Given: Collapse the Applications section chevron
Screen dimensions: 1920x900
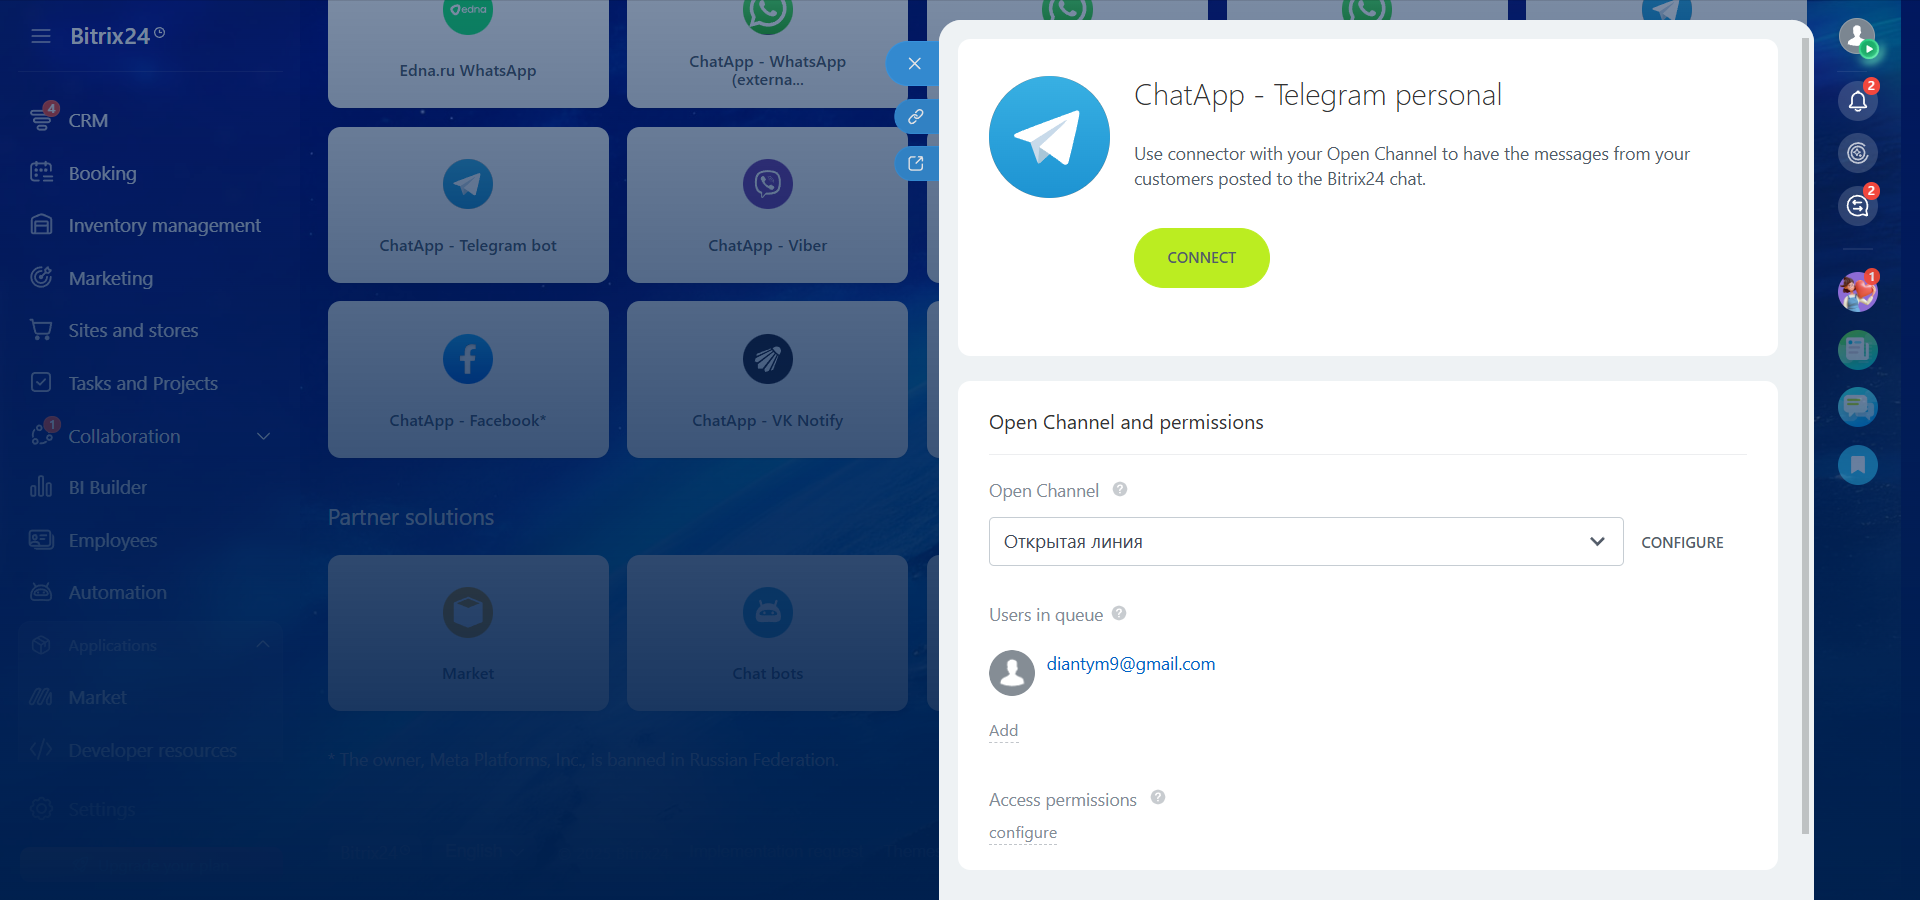Looking at the screenshot, I should point(263,645).
